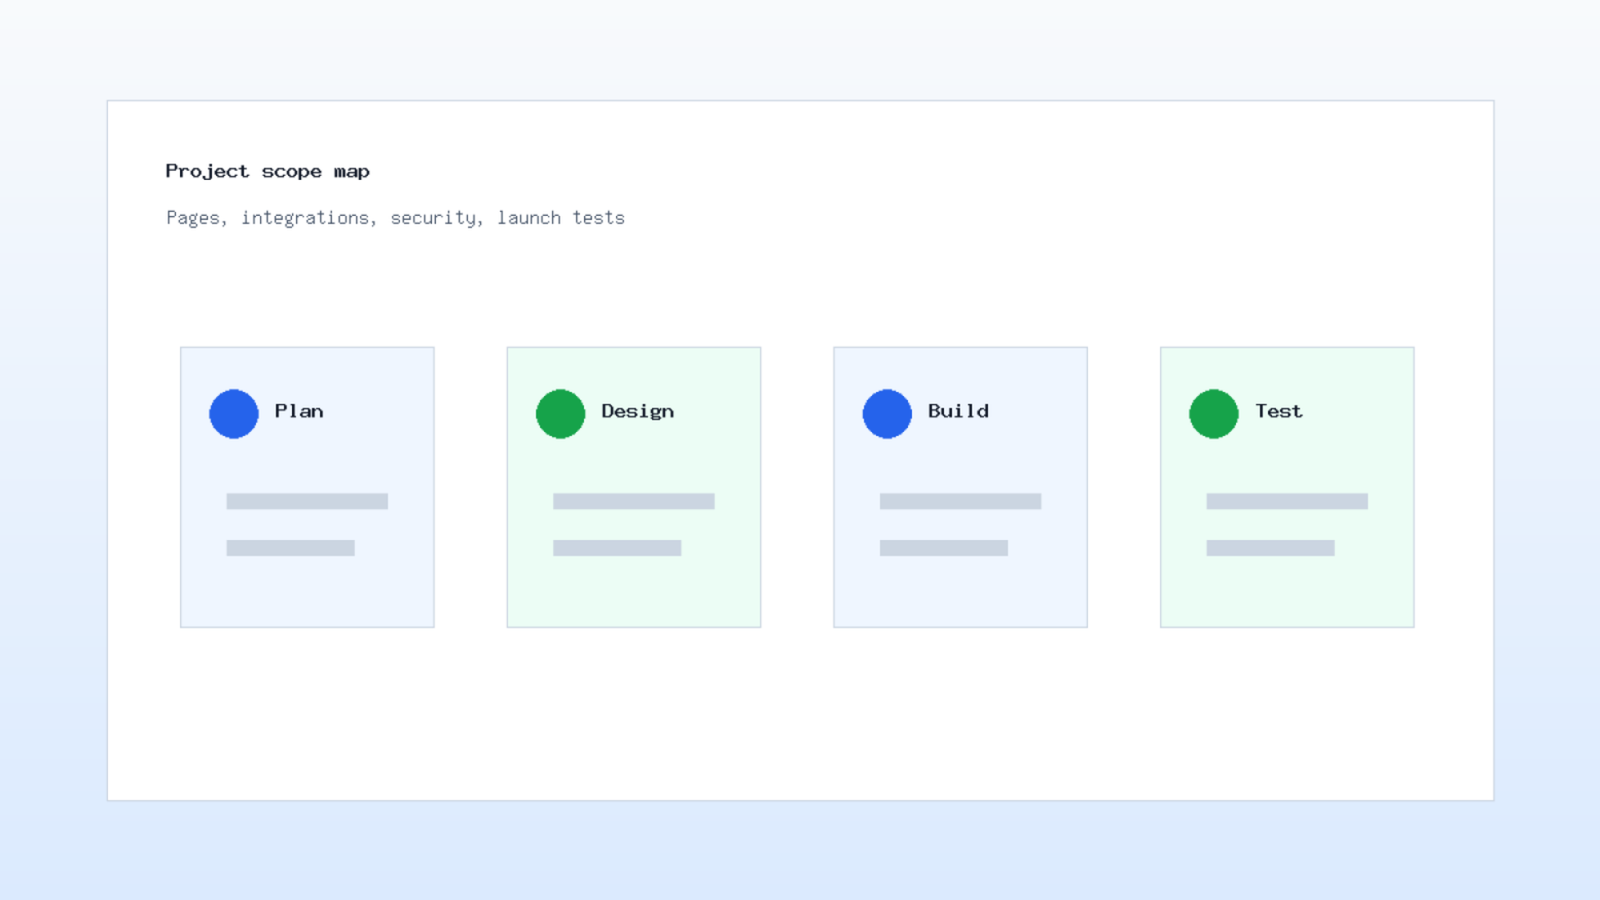Click the Project scope map heading
1600x900 pixels.
(268, 171)
